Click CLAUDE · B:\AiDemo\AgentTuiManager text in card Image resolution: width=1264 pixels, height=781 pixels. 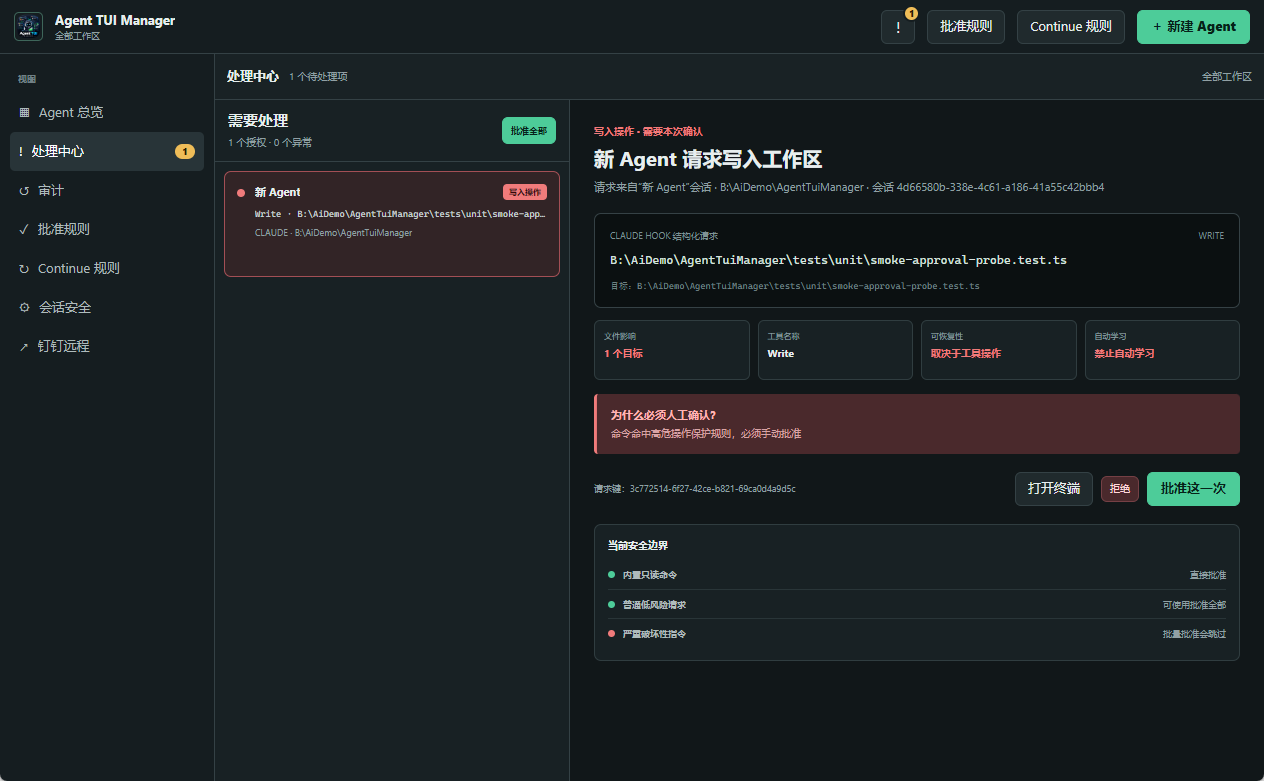(333, 233)
